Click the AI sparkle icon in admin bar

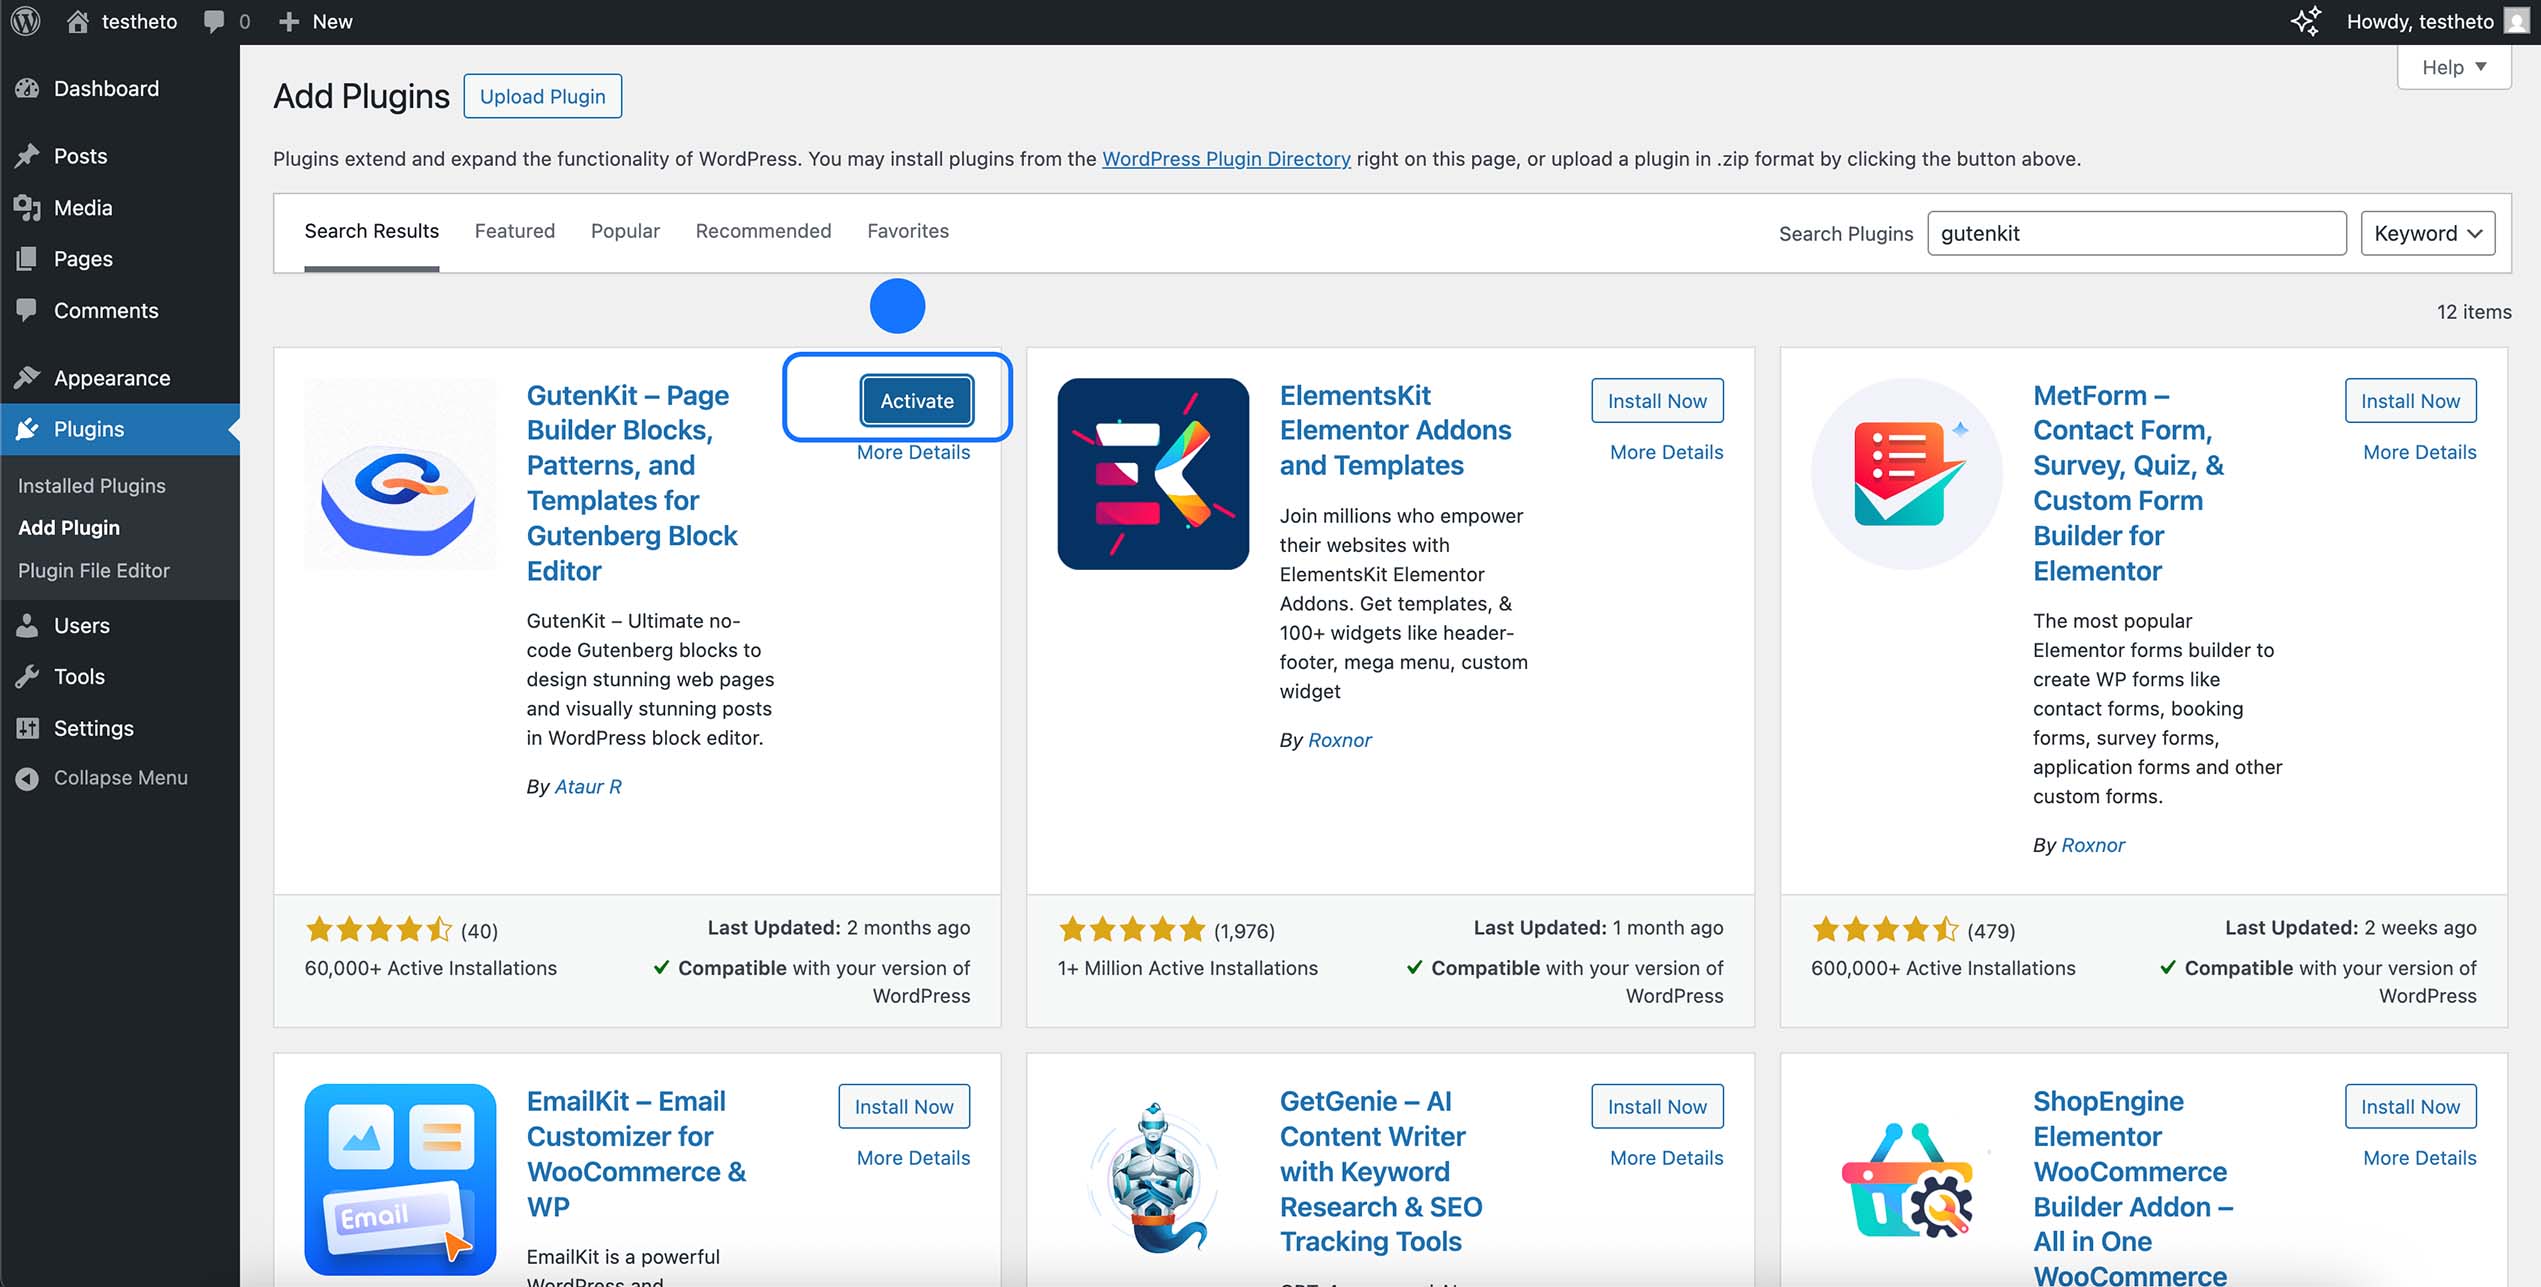pos(2308,21)
